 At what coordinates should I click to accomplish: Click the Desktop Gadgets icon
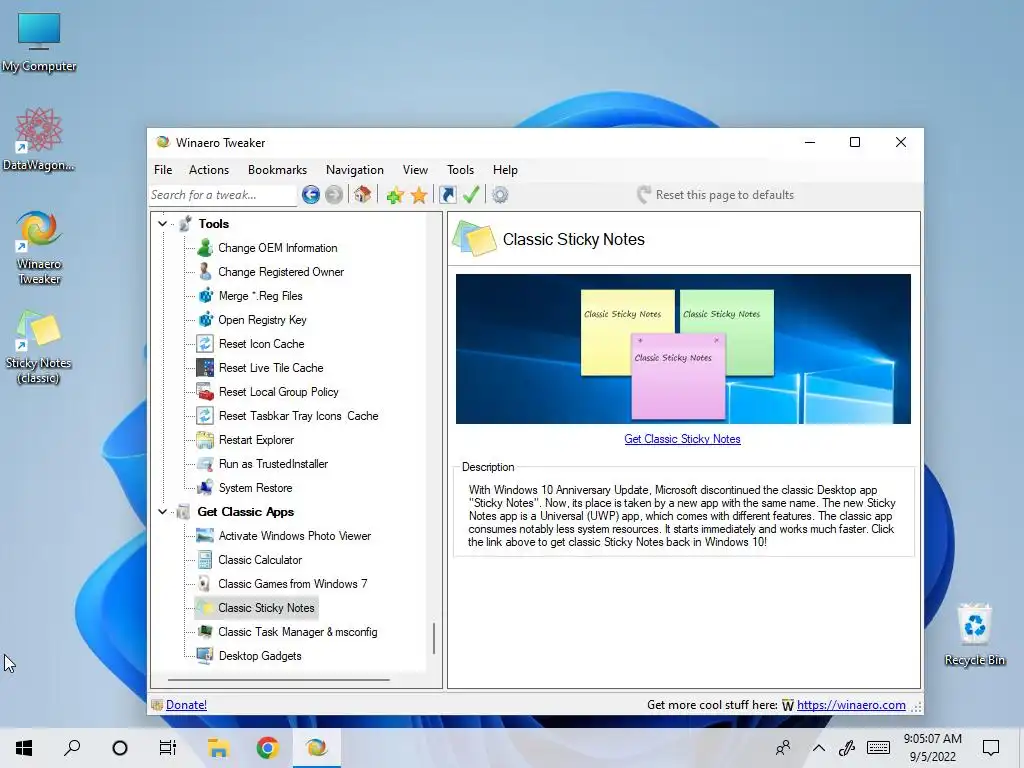205,656
